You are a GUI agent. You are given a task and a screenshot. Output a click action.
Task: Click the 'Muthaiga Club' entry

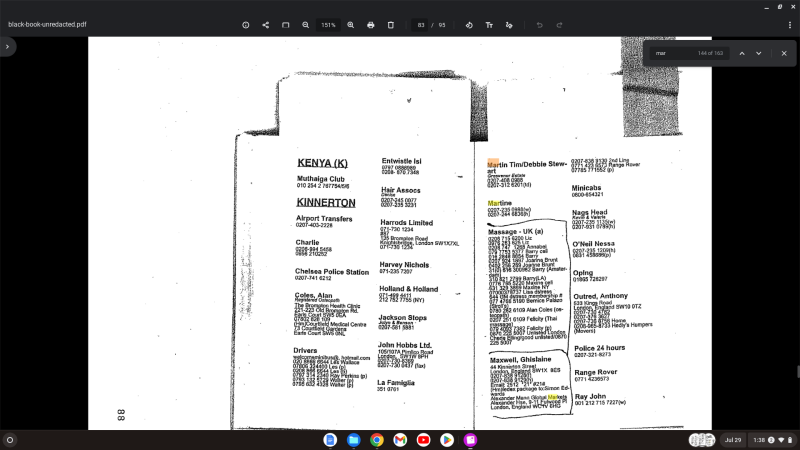320,179
